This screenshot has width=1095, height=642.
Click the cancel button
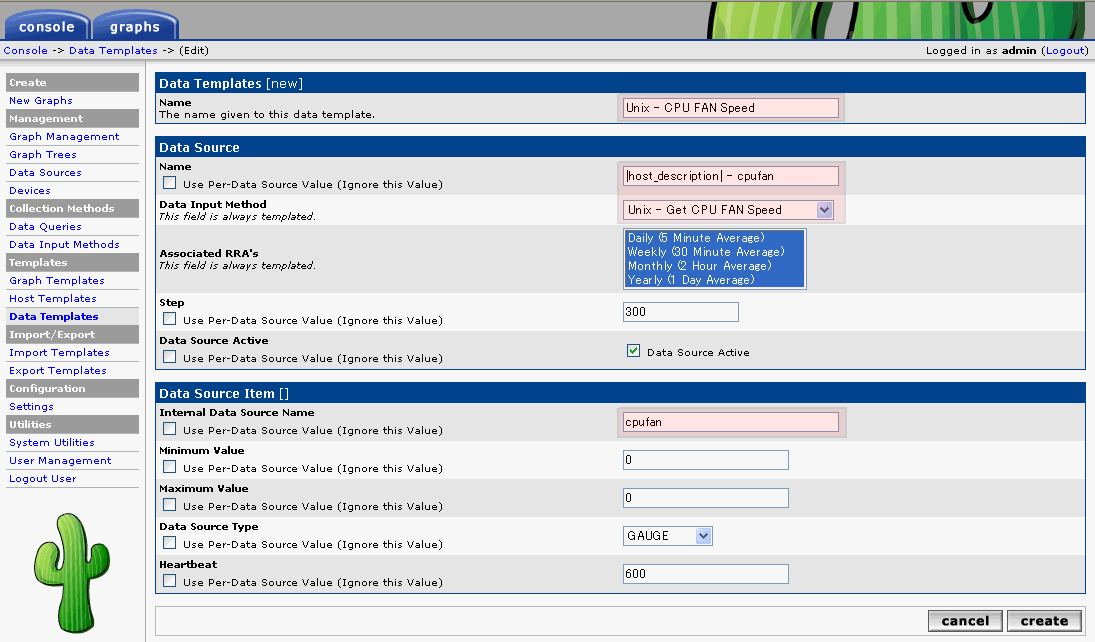pyautogui.click(x=965, y=621)
